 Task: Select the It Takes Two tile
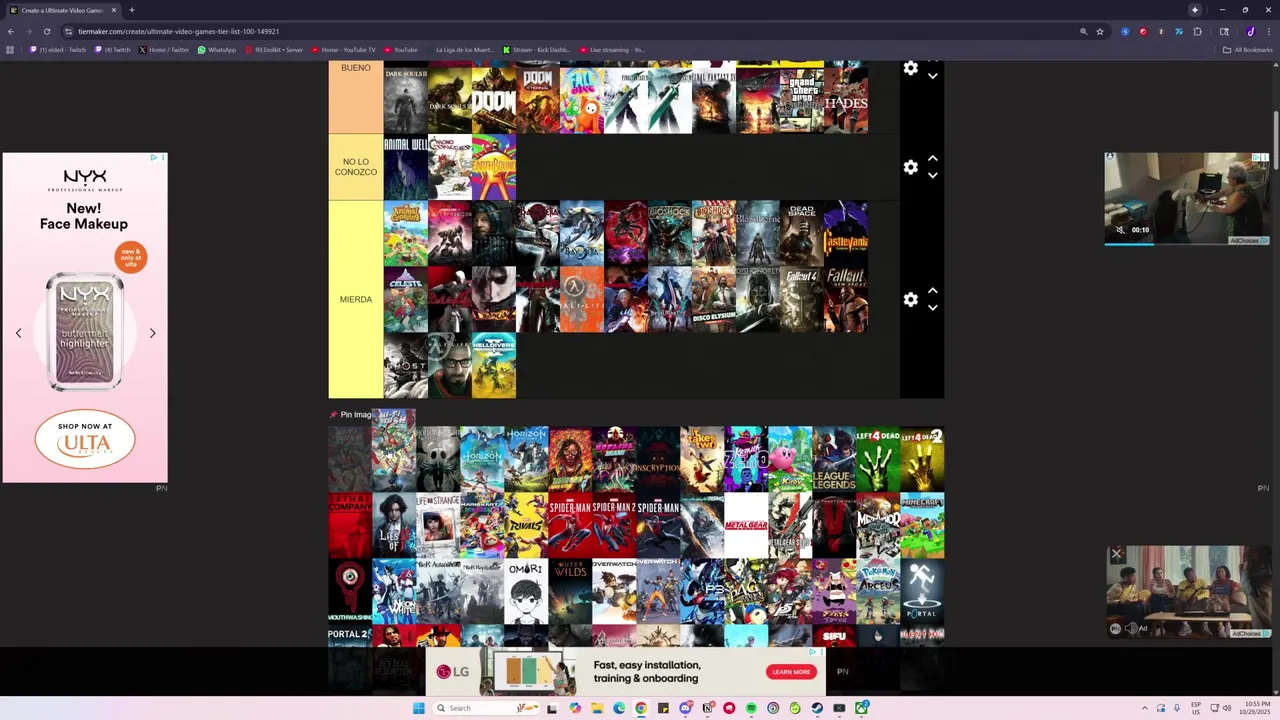click(702, 459)
